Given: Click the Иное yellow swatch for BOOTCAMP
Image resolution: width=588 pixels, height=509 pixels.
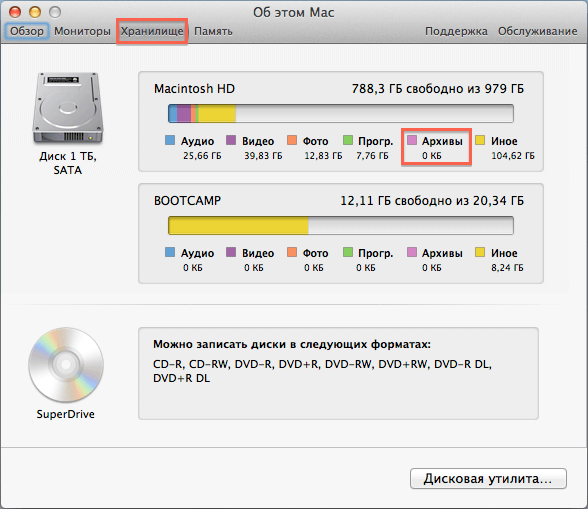Looking at the screenshot, I should pyautogui.click(x=480, y=252).
